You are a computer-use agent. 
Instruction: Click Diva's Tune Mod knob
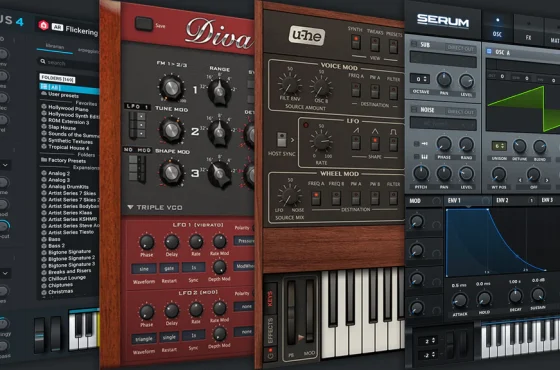171,130
